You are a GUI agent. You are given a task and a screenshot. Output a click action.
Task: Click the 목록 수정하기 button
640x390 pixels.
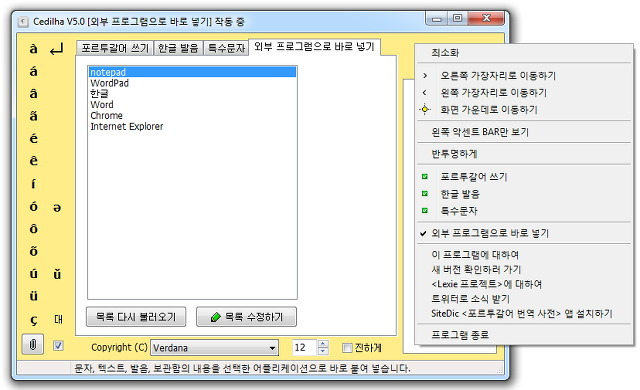pyautogui.click(x=247, y=317)
